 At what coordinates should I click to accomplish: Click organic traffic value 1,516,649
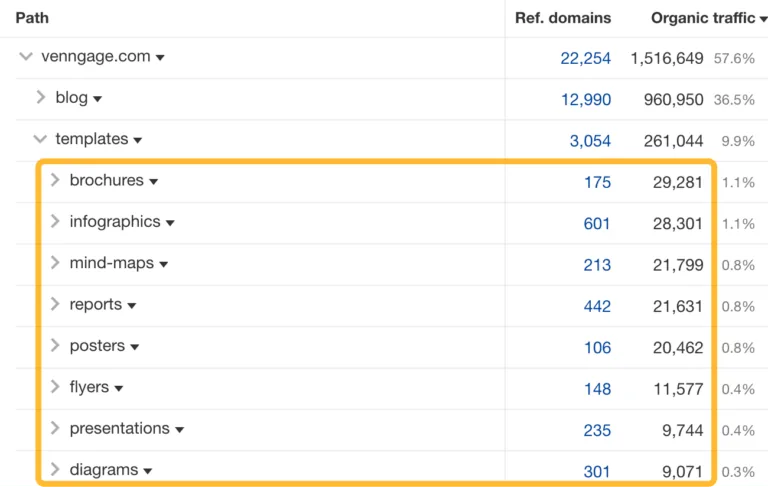pyautogui.click(x=667, y=58)
